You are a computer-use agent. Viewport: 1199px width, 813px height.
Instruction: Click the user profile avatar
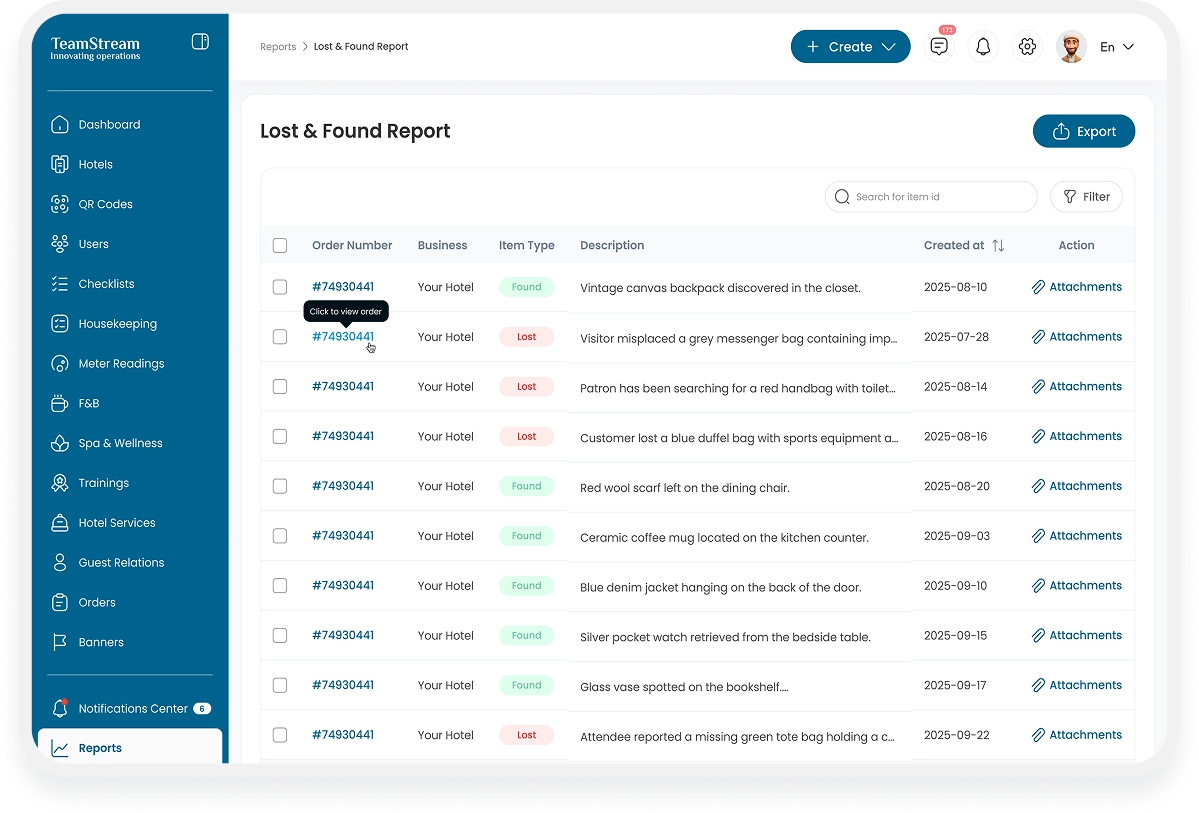coord(1071,47)
